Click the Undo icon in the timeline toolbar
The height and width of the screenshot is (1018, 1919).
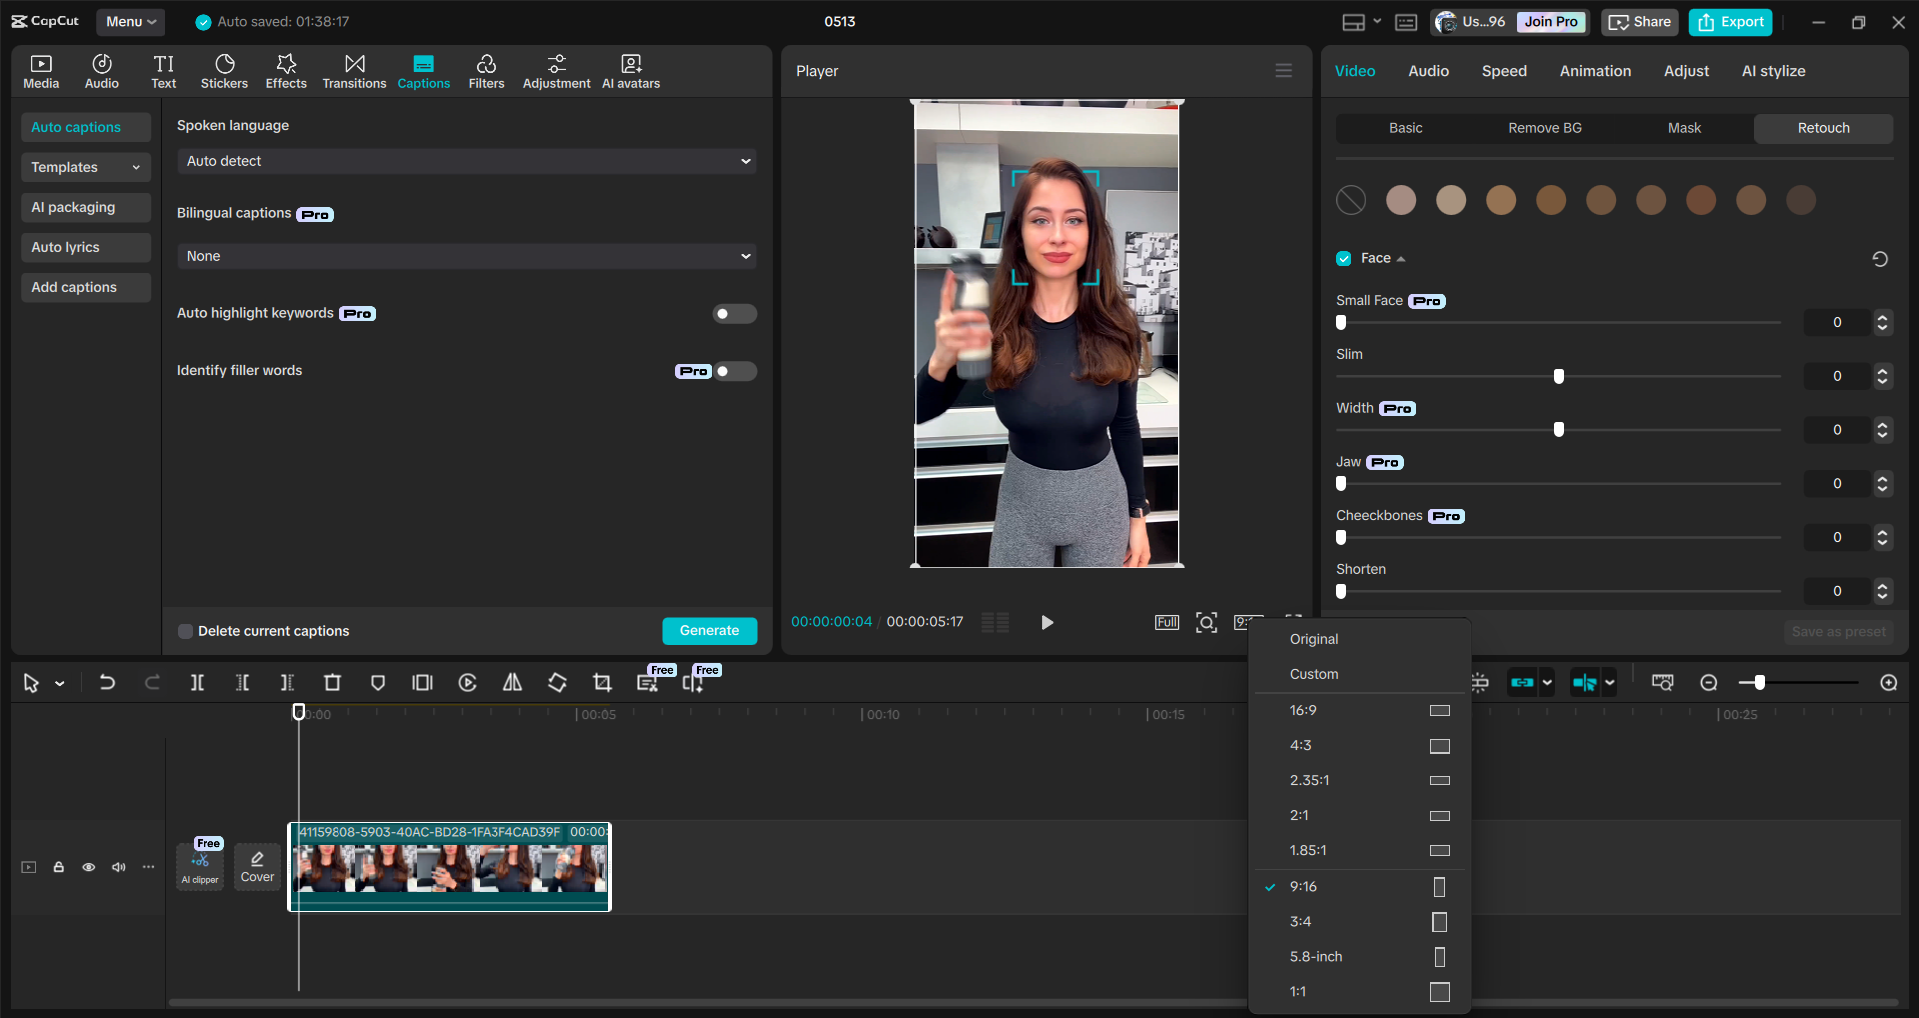pos(107,683)
